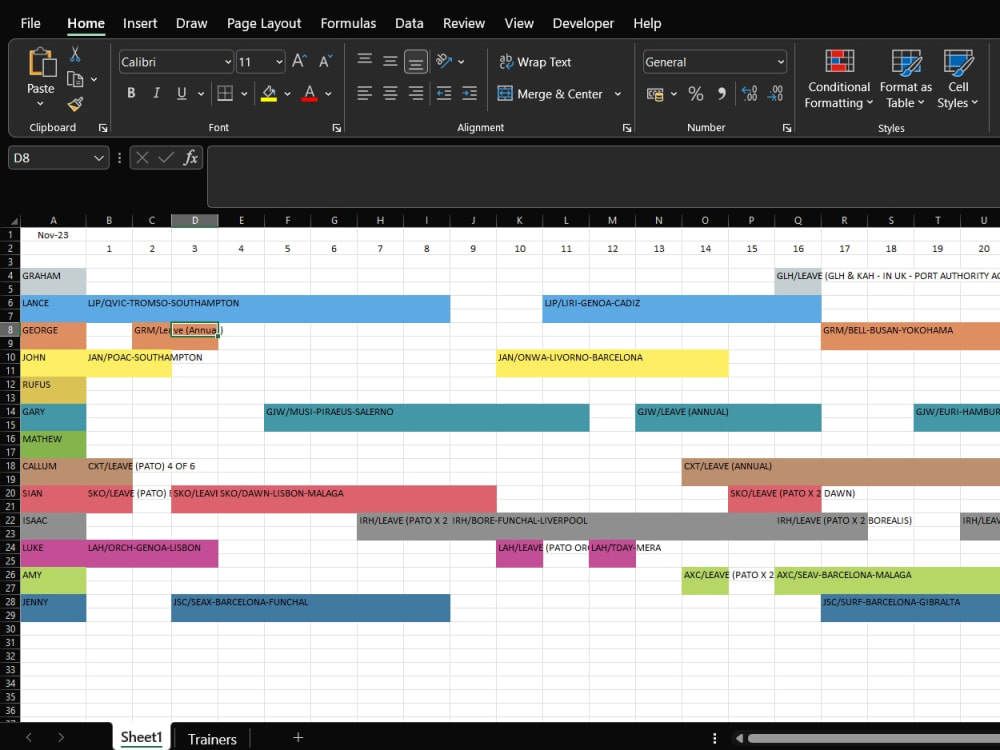Viewport: 1000px width, 750px height.
Task: Click the Orientation text angle icon
Action: coord(444,61)
